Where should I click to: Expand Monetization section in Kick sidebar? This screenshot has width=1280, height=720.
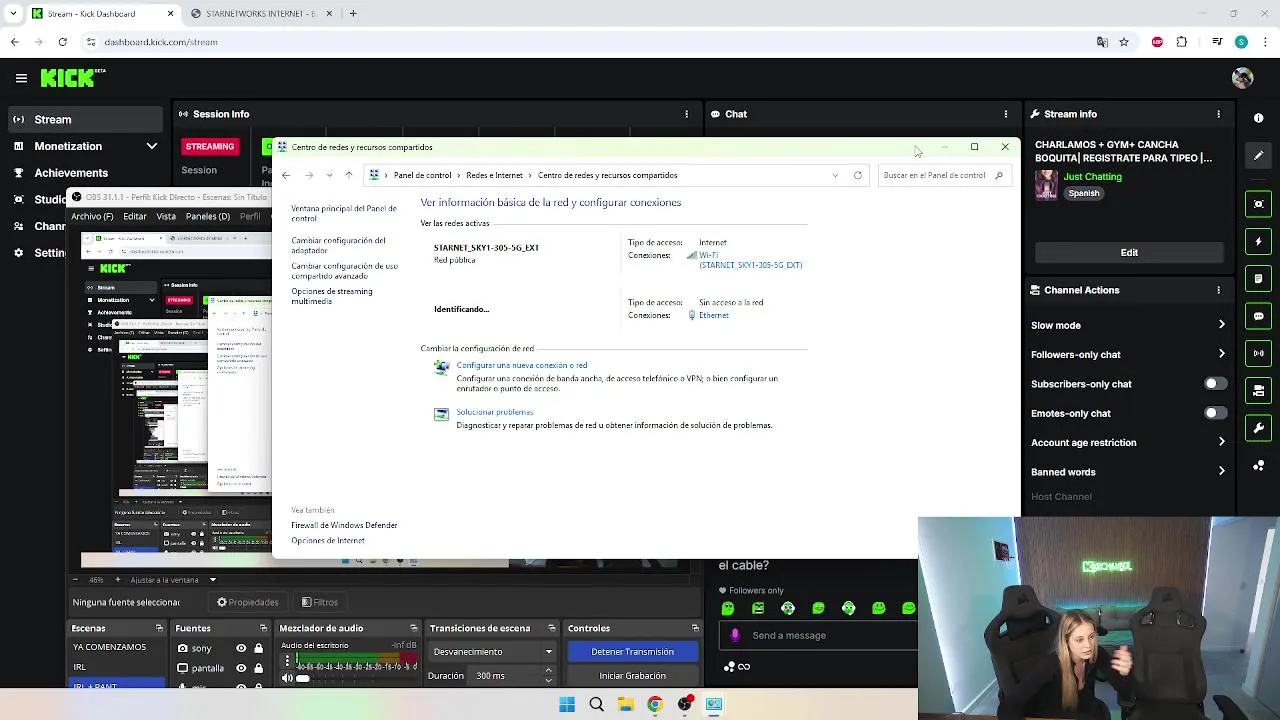tap(151, 146)
